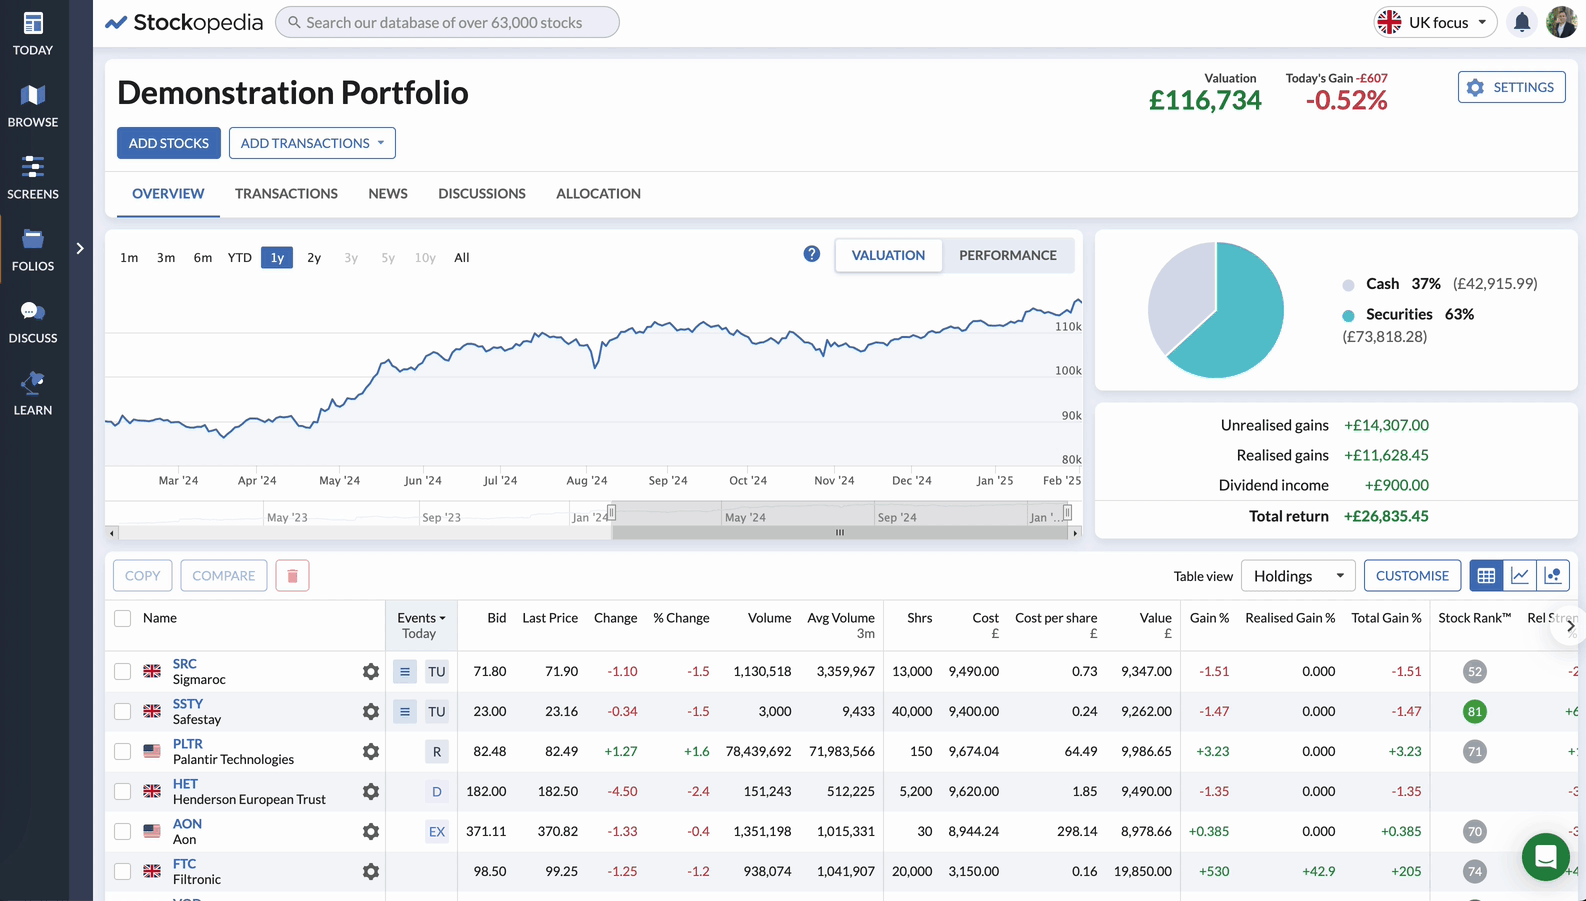Screen dimensions: 1586x901
Task: Open settings gear for Sigmaroc row
Action: pos(371,671)
